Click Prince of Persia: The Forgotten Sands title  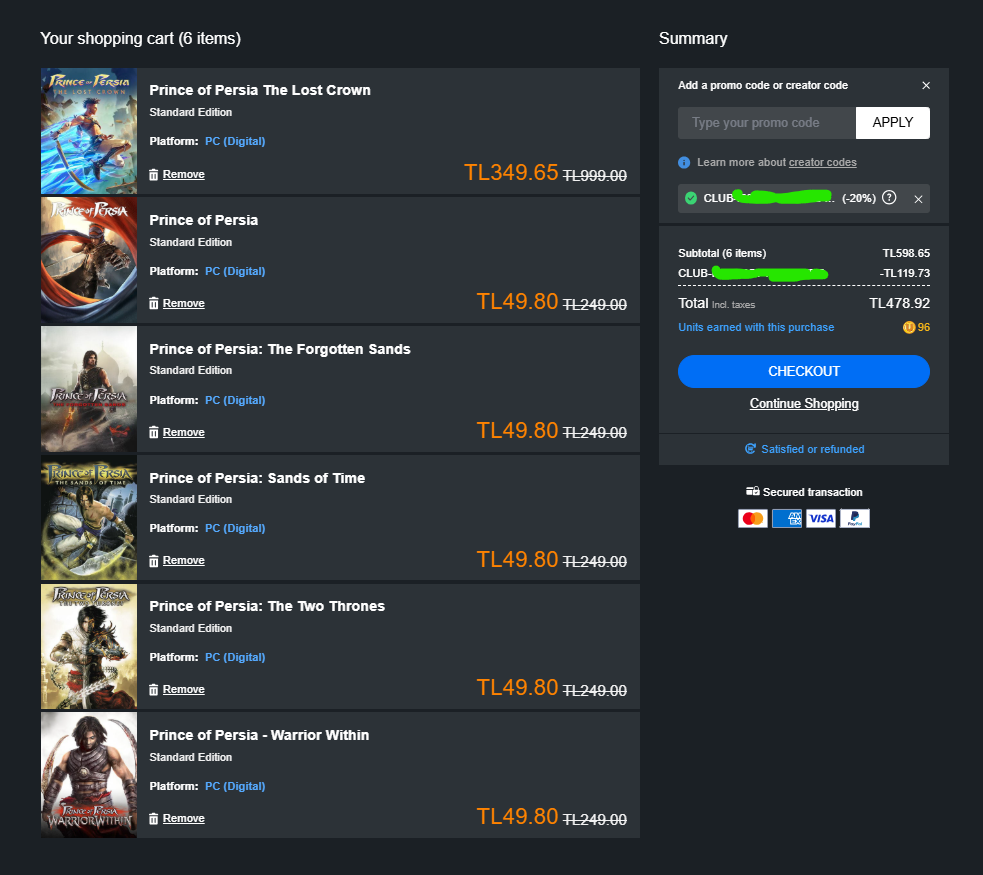click(x=280, y=349)
